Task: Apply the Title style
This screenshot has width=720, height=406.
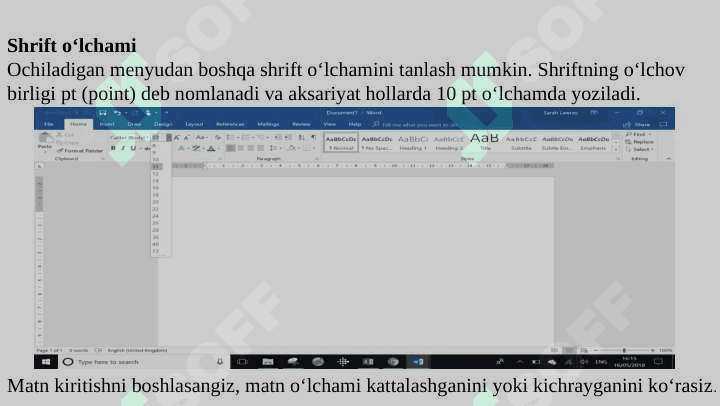Action: (x=485, y=143)
